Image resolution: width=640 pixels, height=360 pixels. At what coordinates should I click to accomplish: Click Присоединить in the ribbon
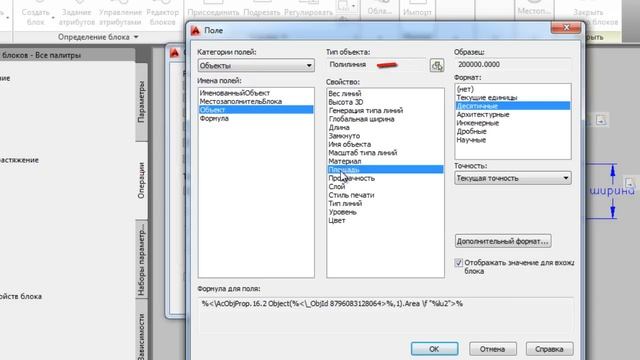(213, 11)
